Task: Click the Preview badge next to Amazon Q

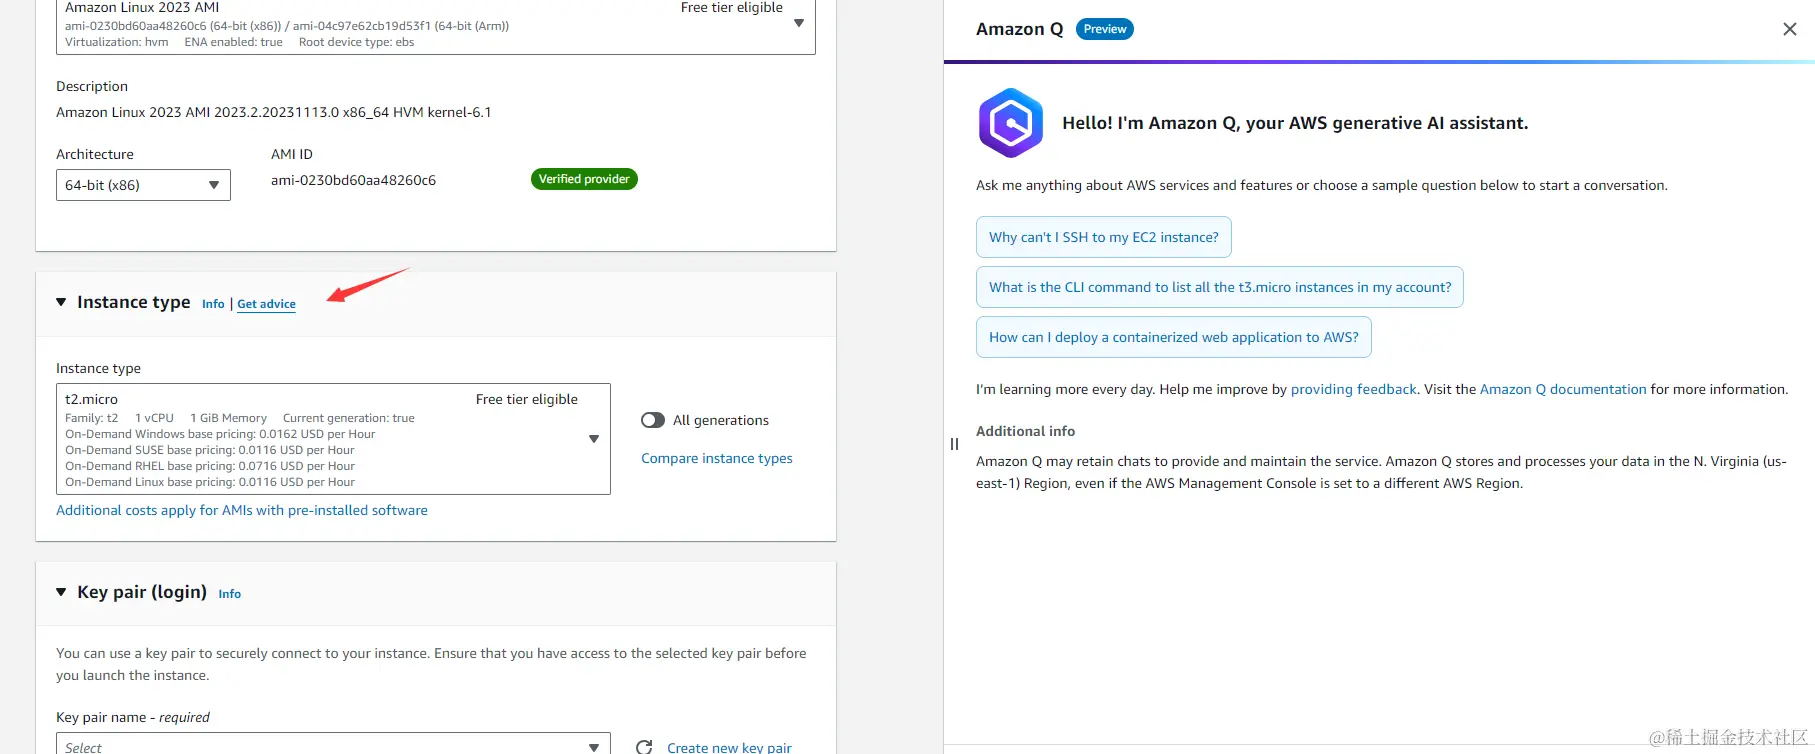Action: coord(1105,29)
